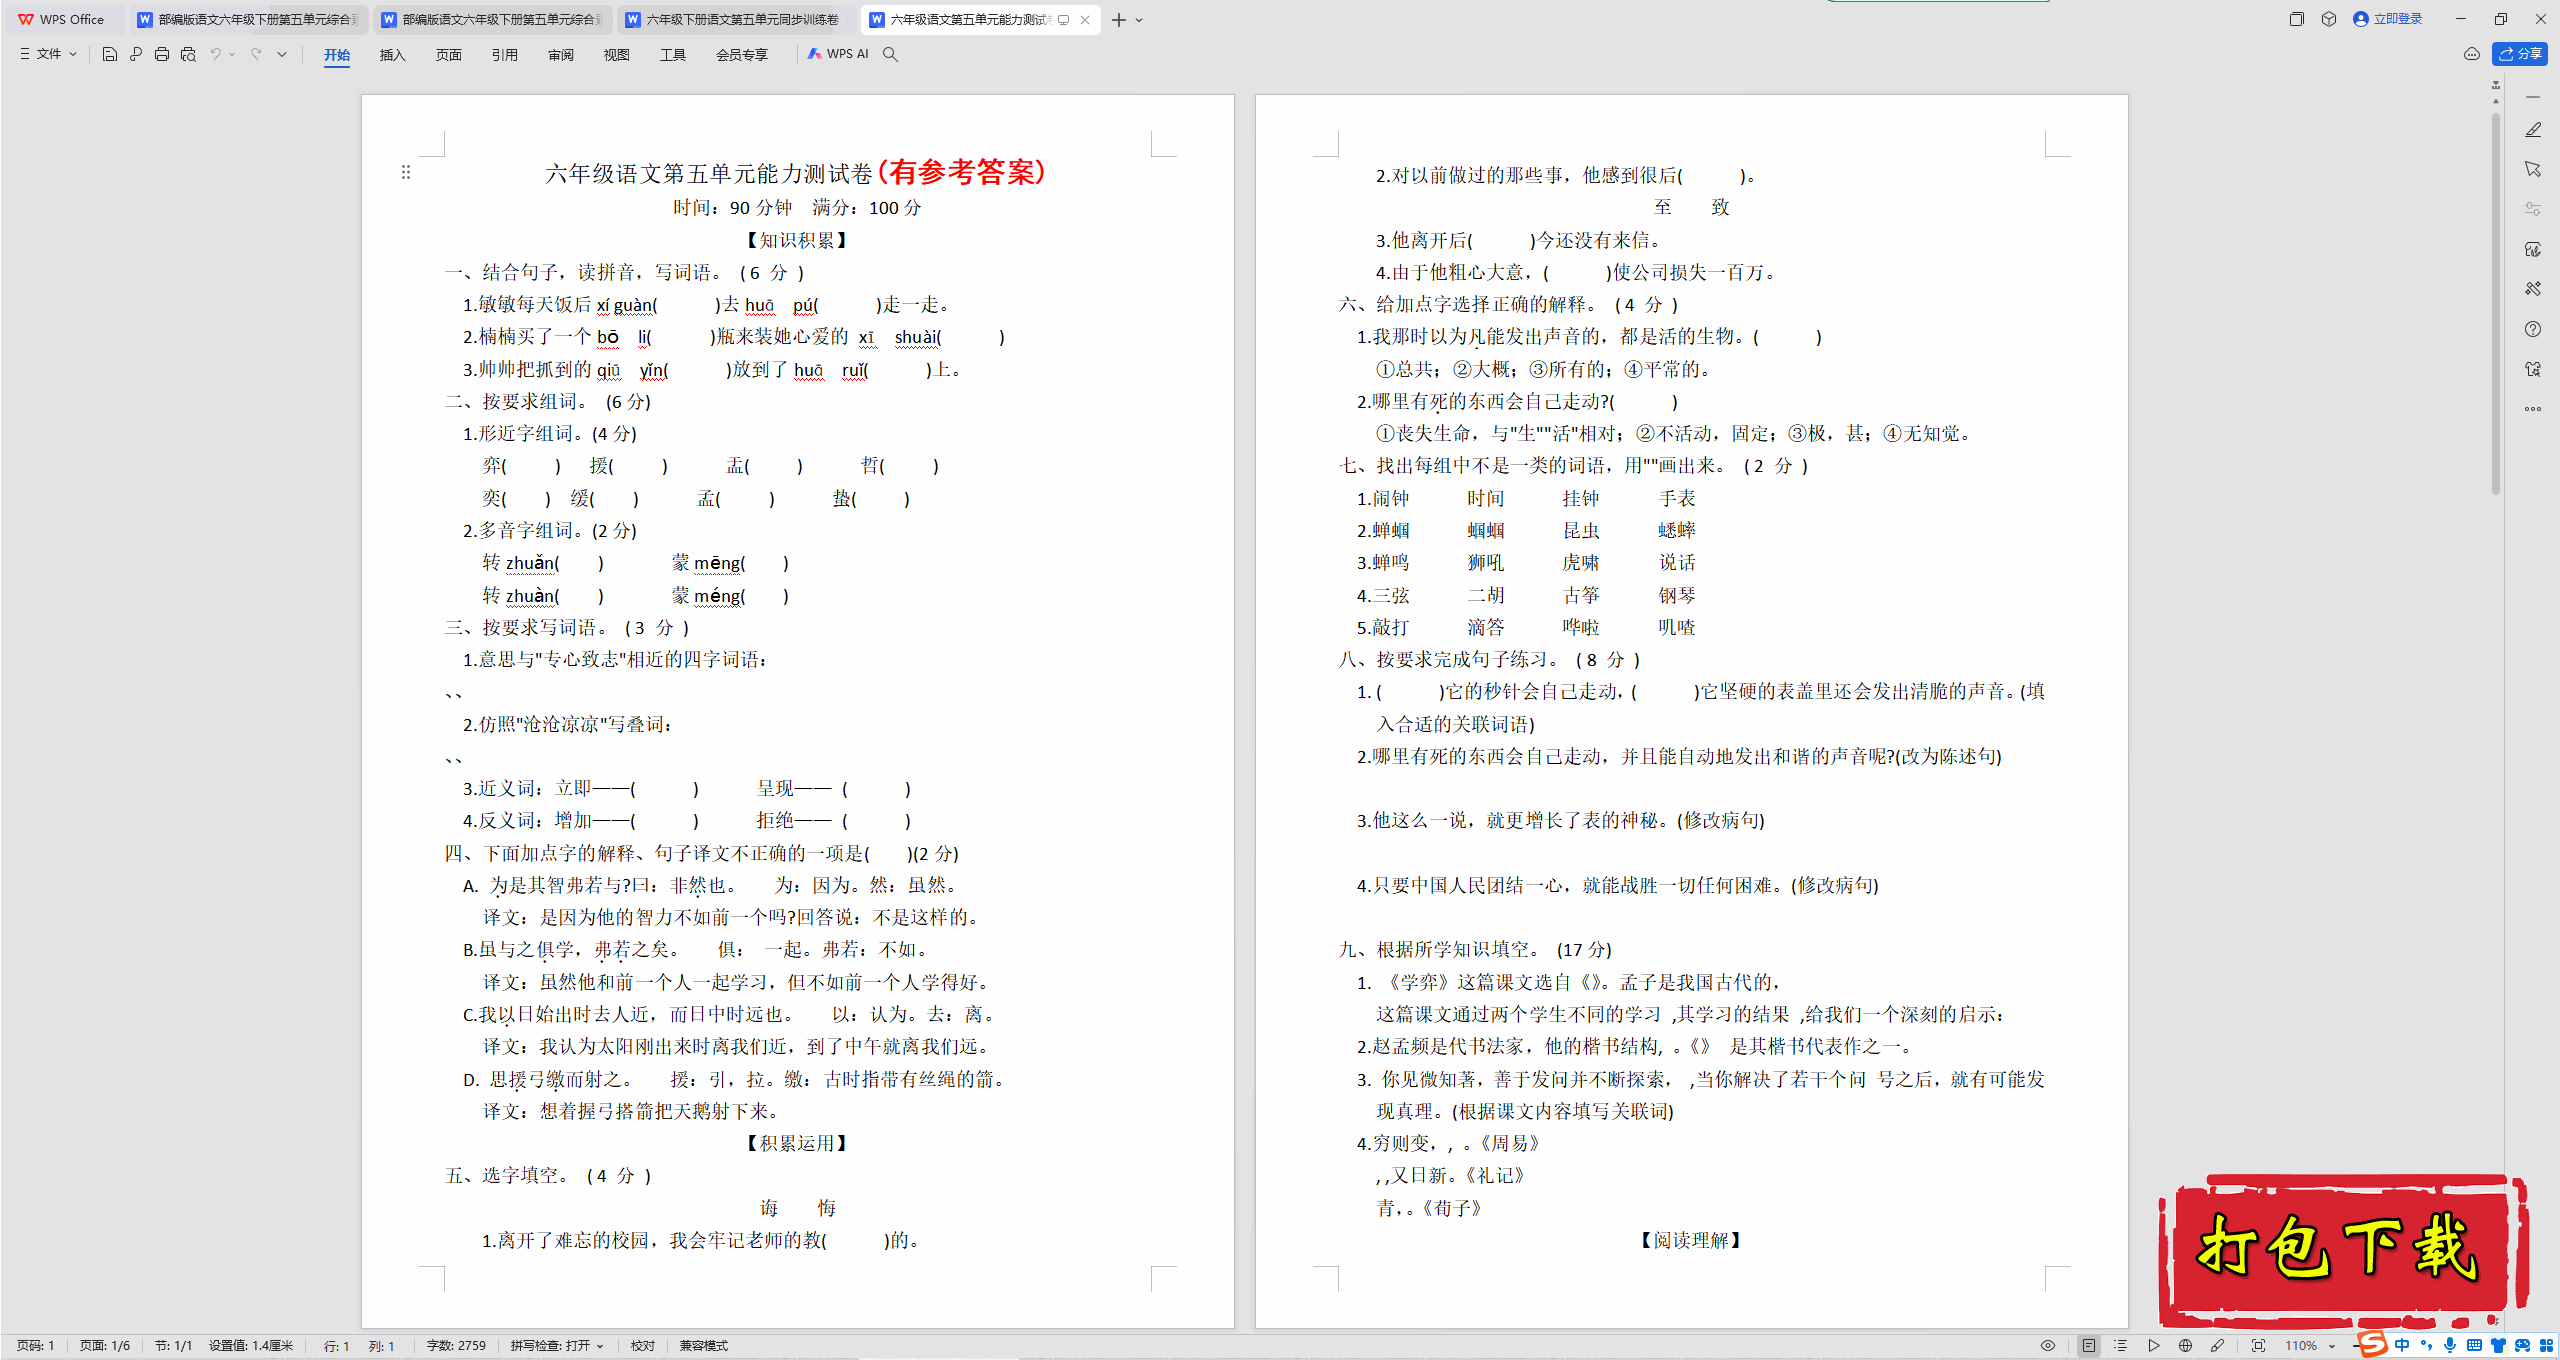
Task: Select the 视图 ribbon tab
Action: [x=617, y=55]
